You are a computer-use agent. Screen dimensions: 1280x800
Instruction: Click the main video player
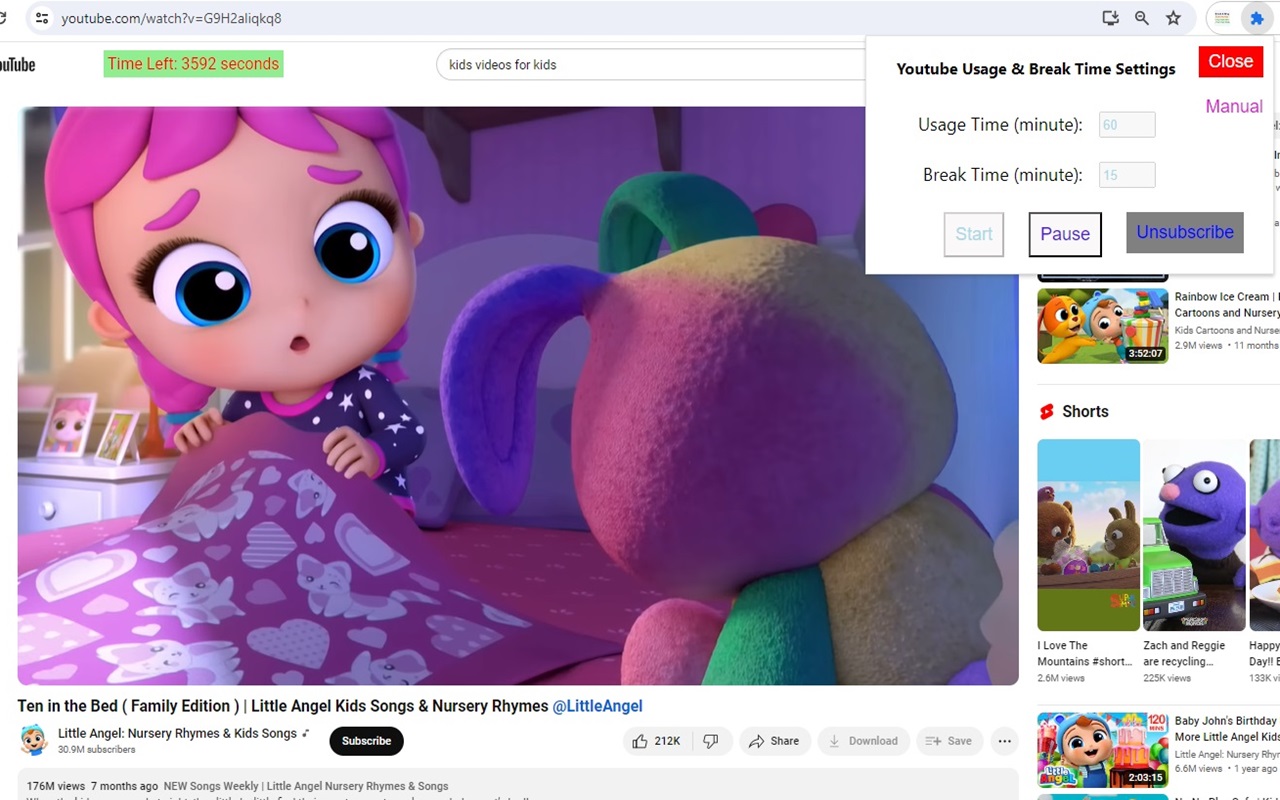(518, 395)
